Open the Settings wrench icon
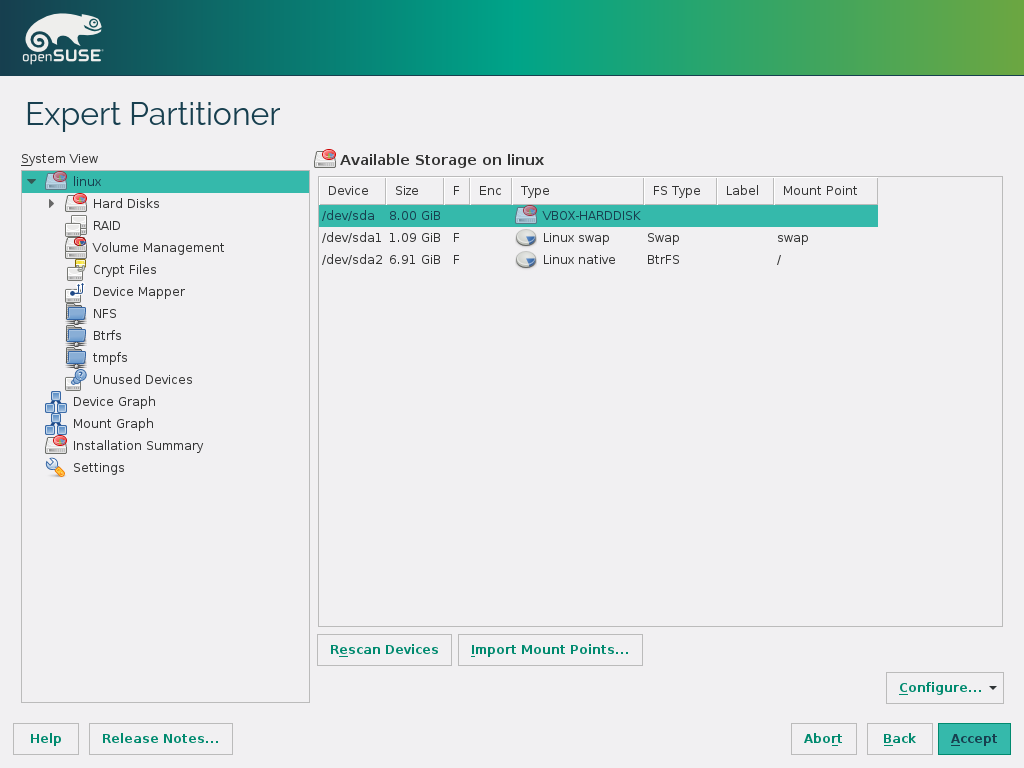 coord(56,468)
